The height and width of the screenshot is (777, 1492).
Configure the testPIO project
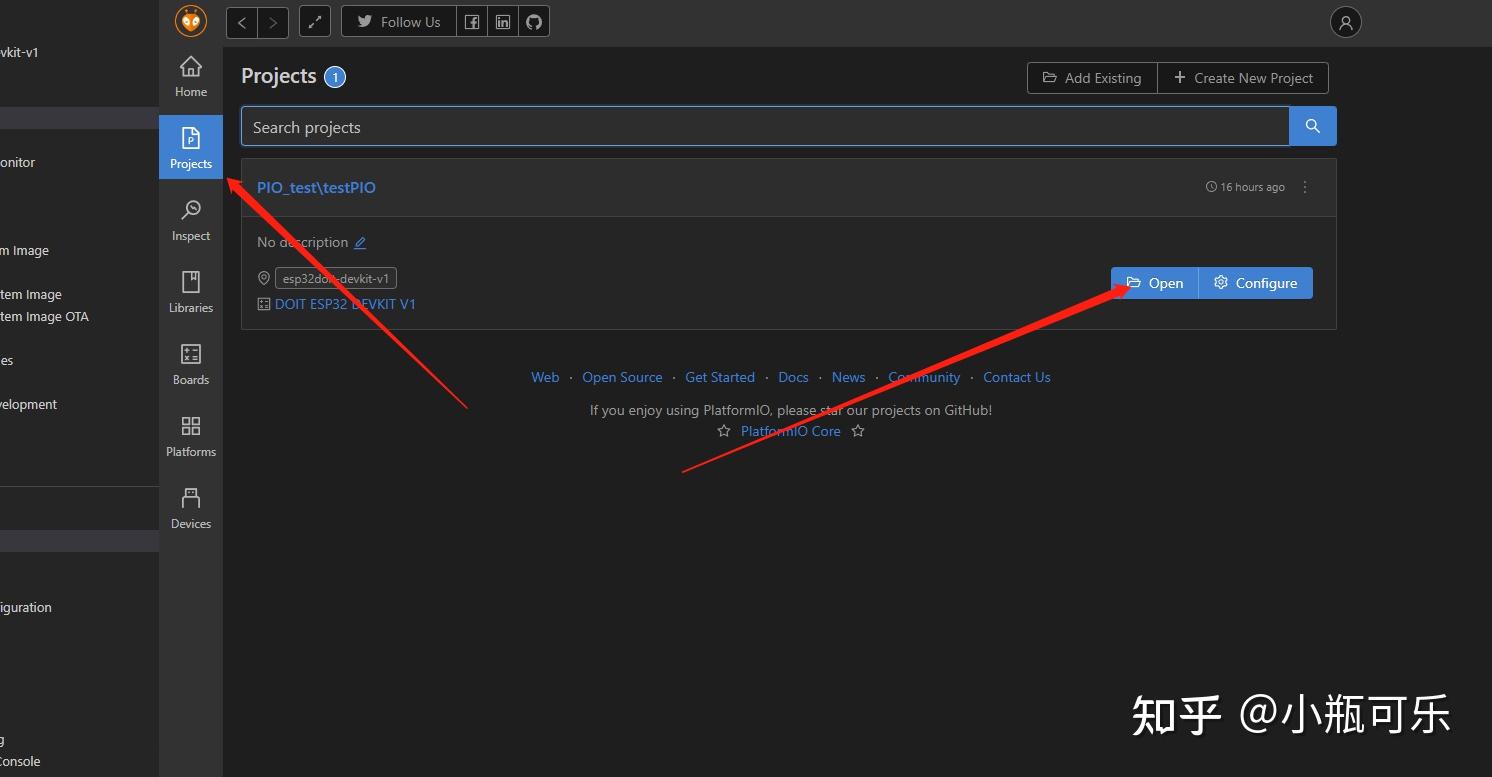tap(1255, 283)
